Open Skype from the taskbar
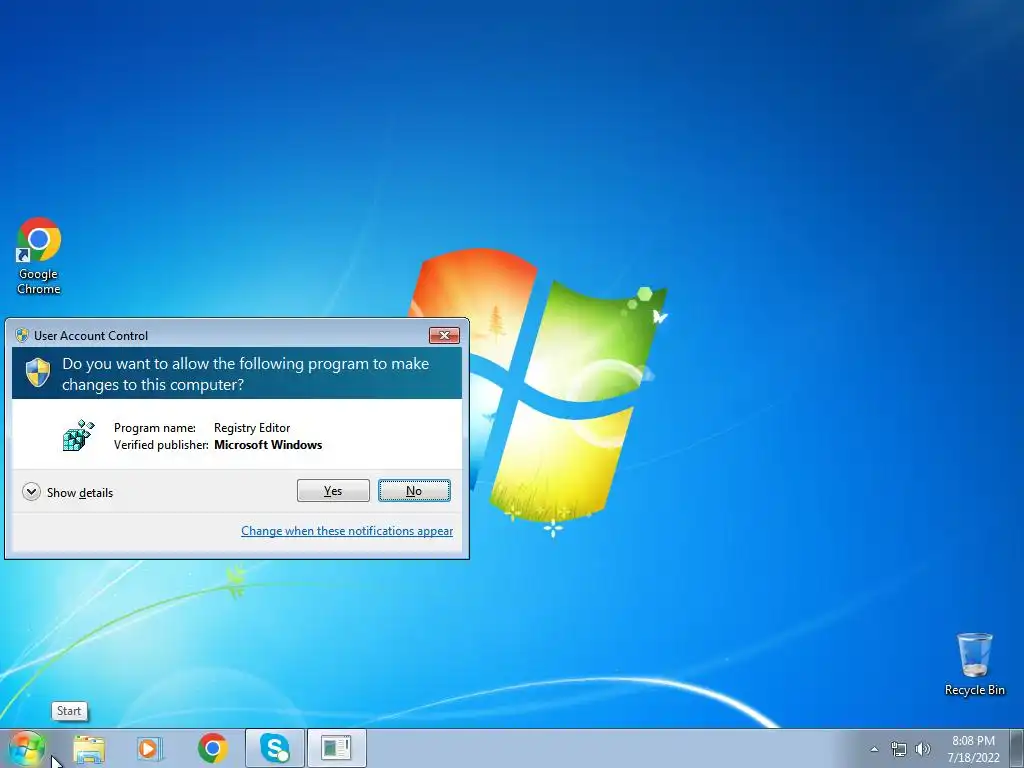This screenshot has width=1024, height=768. tap(274, 748)
